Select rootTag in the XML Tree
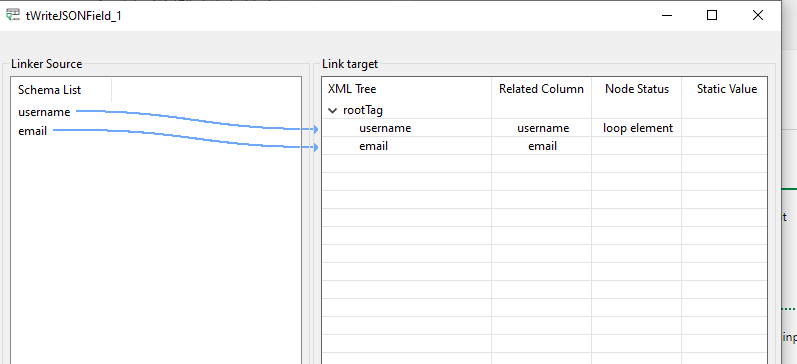 (362, 110)
